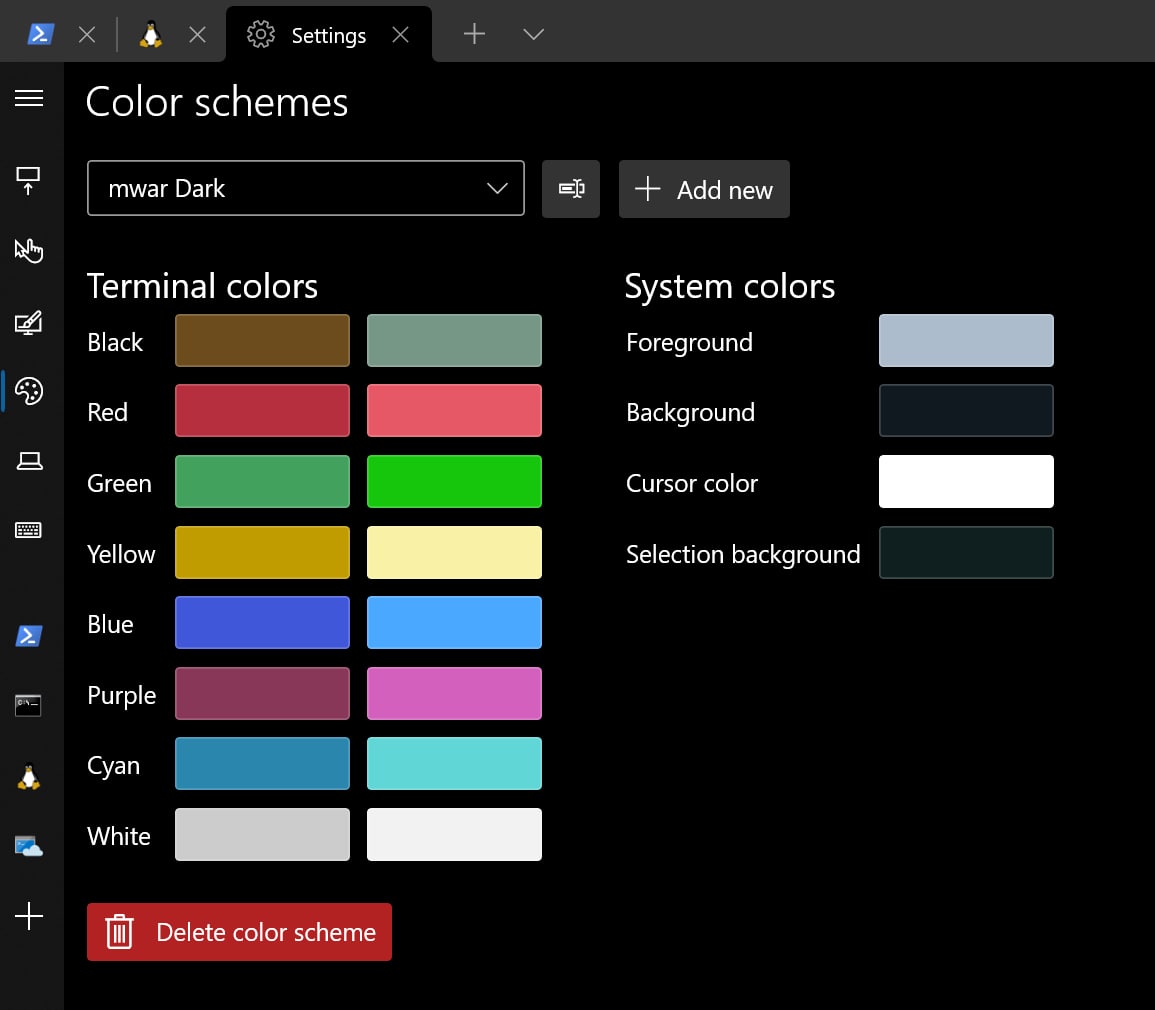Expand the hamburger navigation menu
1155x1010 pixels.
click(x=29, y=98)
